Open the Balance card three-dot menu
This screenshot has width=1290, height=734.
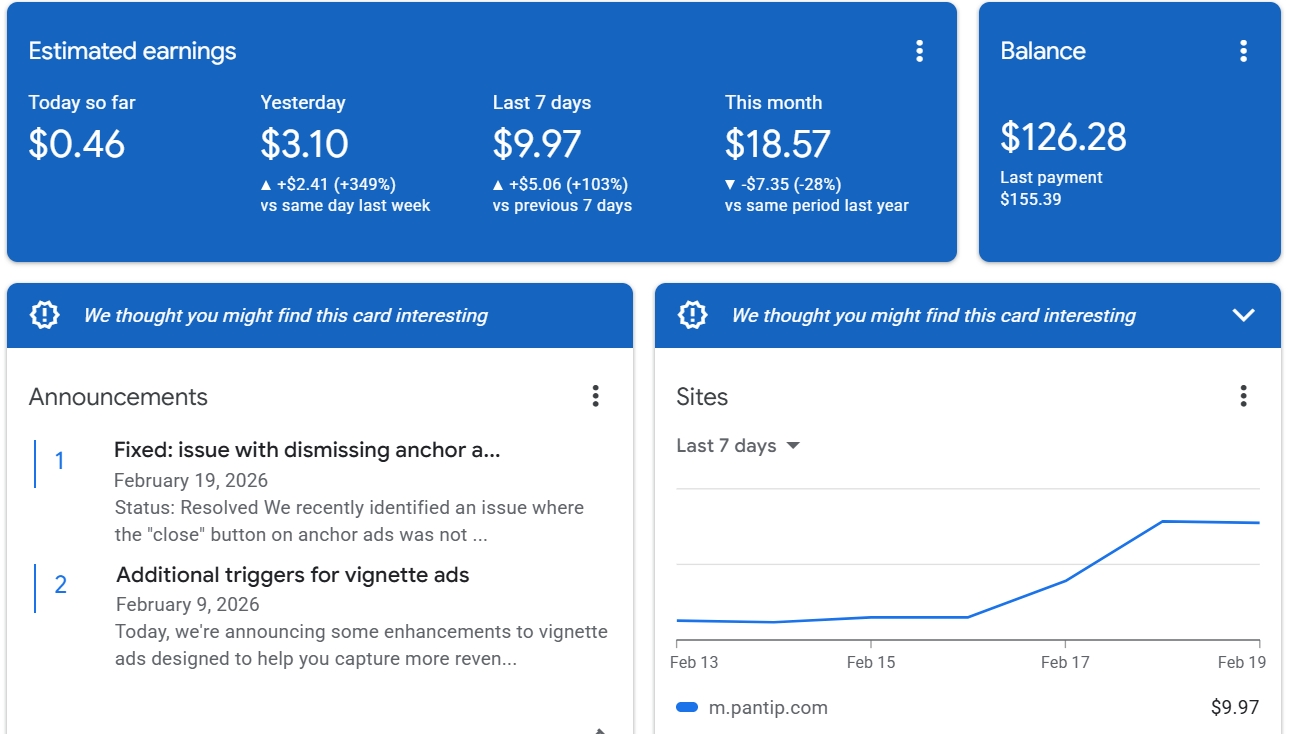pyautogui.click(x=1243, y=51)
